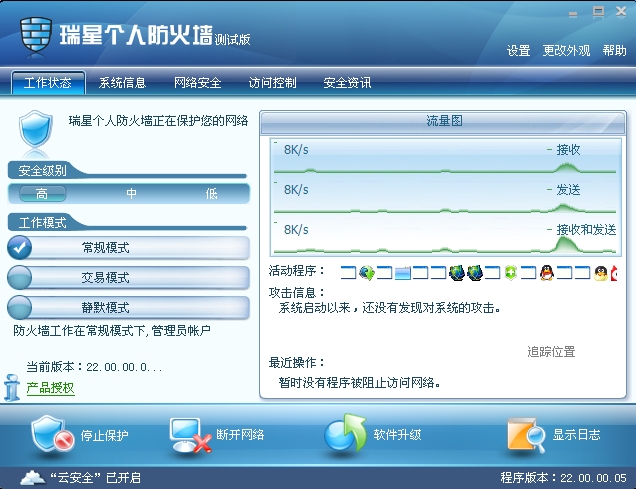
Task: Select 常规模式 work mode
Action: coord(128,247)
